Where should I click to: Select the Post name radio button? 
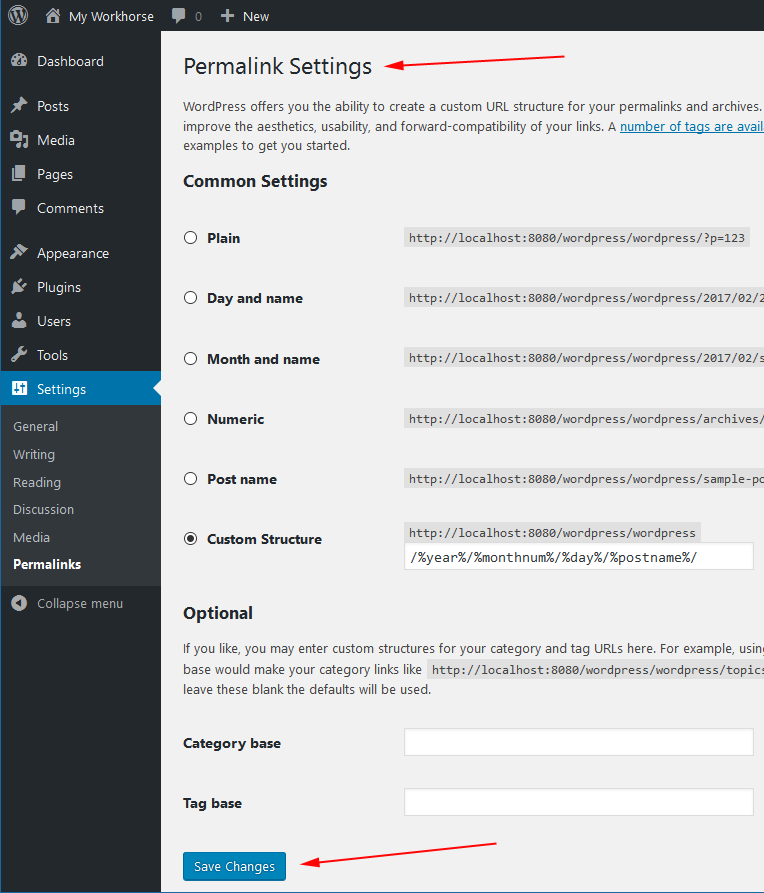(x=191, y=478)
